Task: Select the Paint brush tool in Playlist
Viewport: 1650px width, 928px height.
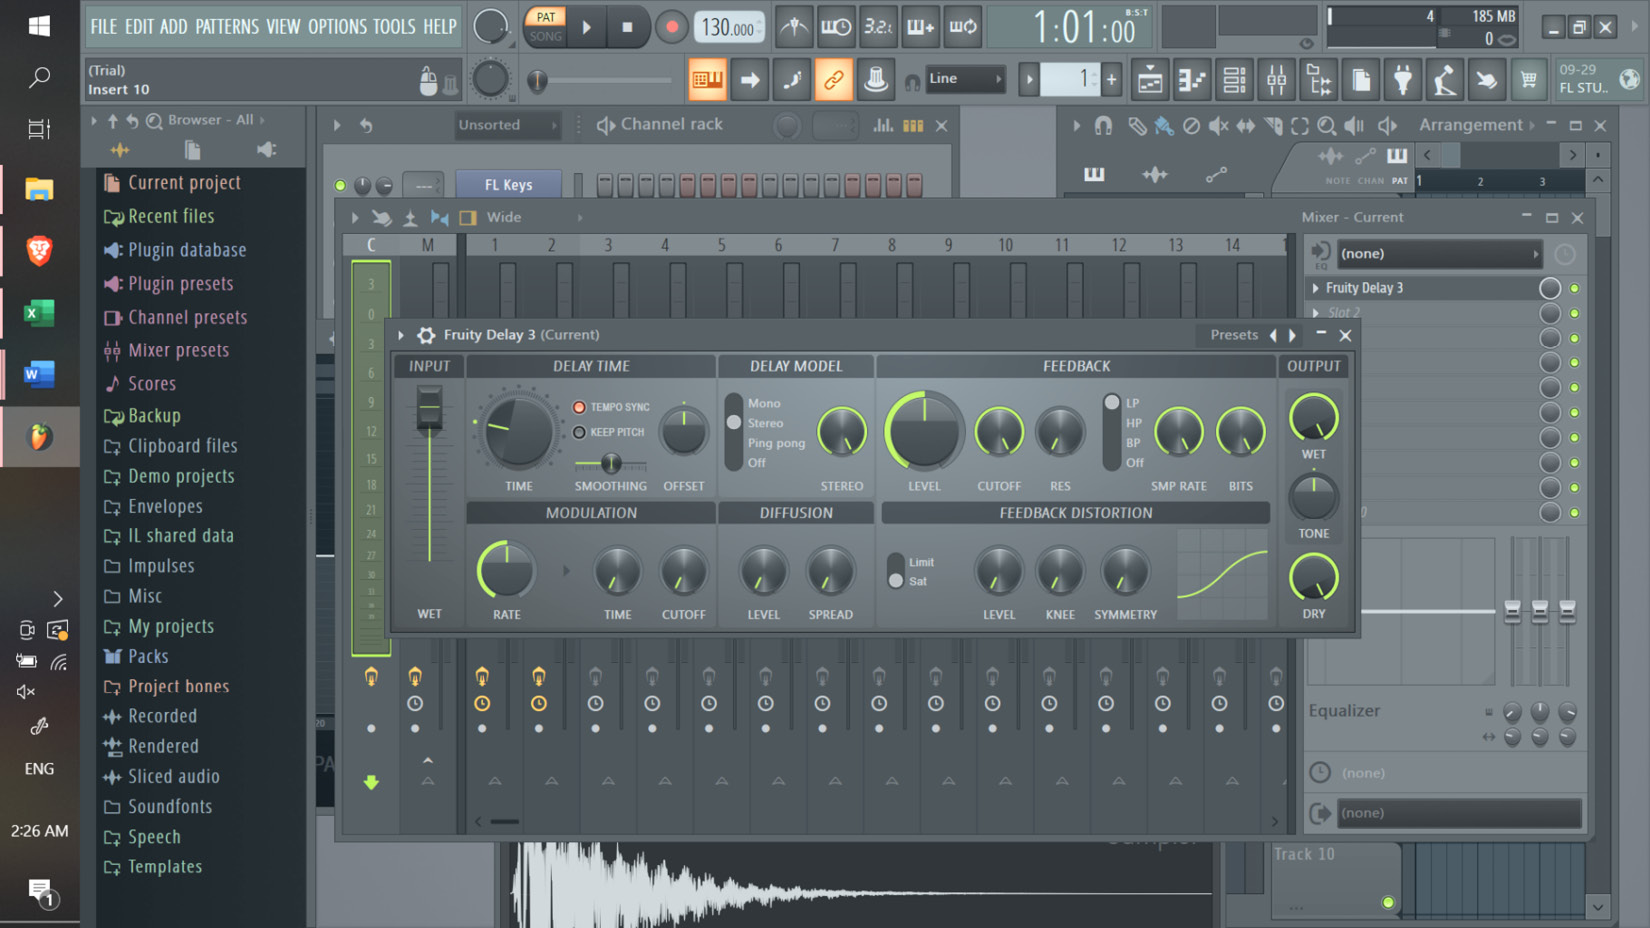Action: click(1164, 126)
